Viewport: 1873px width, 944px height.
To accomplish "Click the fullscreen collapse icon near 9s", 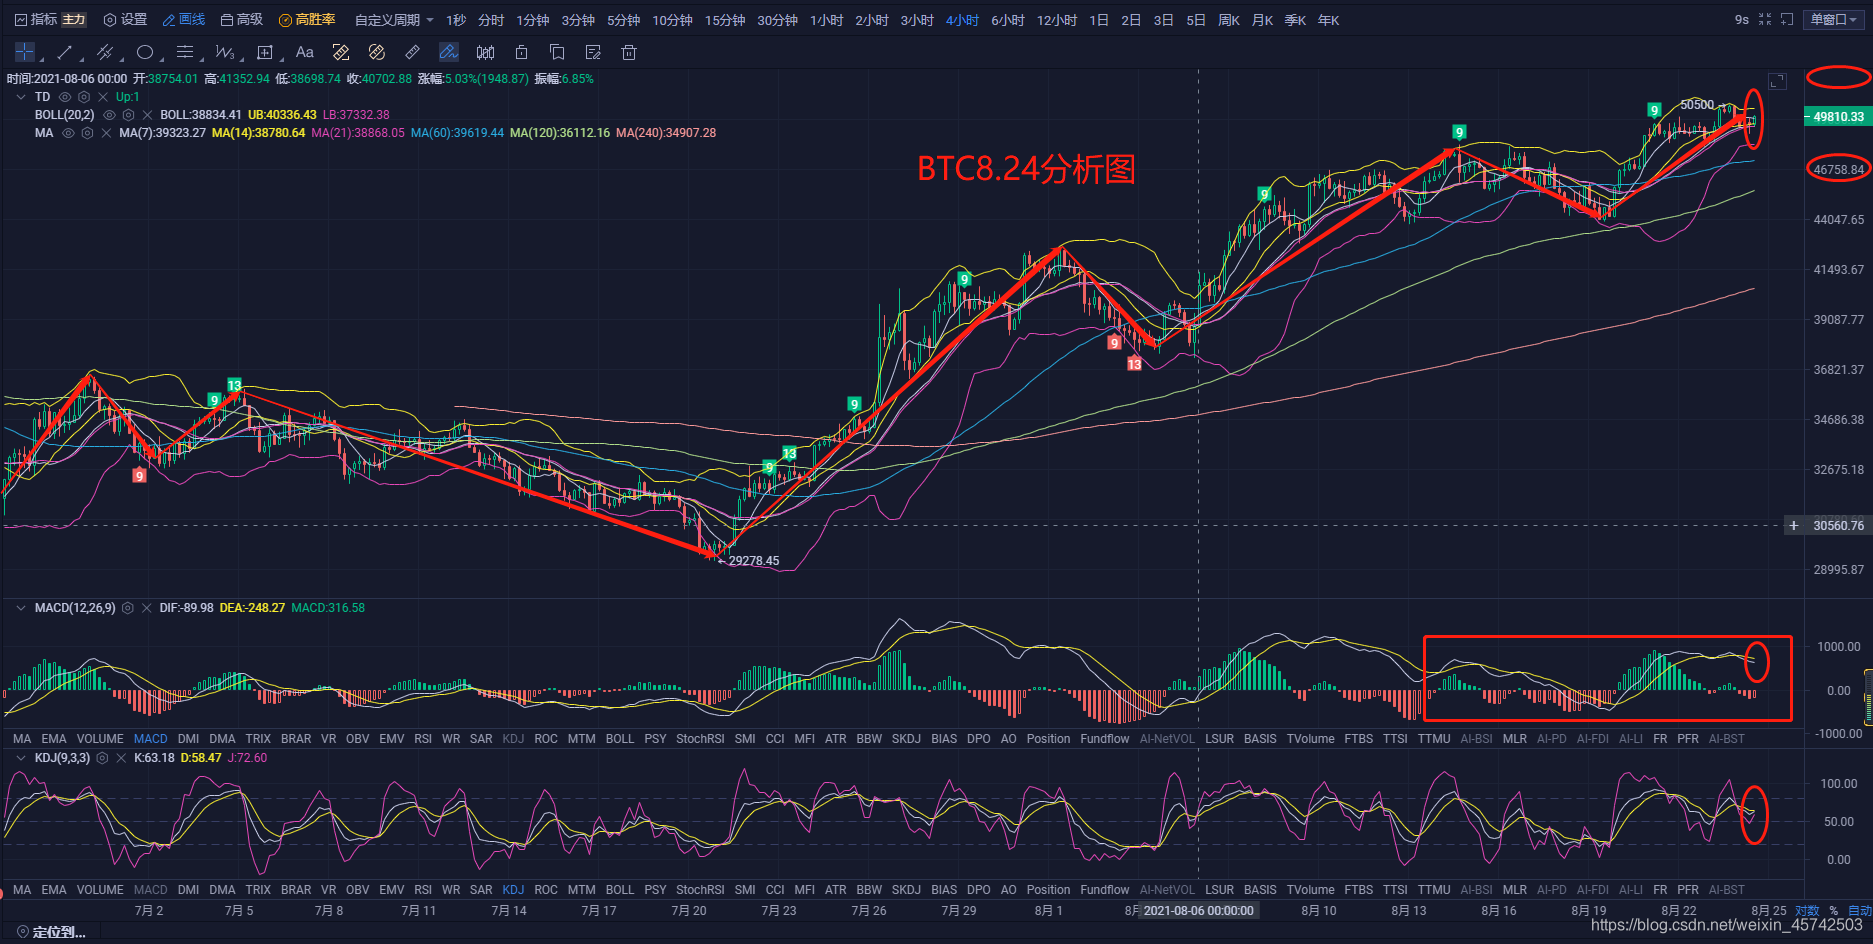I will tap(1765, 19).
